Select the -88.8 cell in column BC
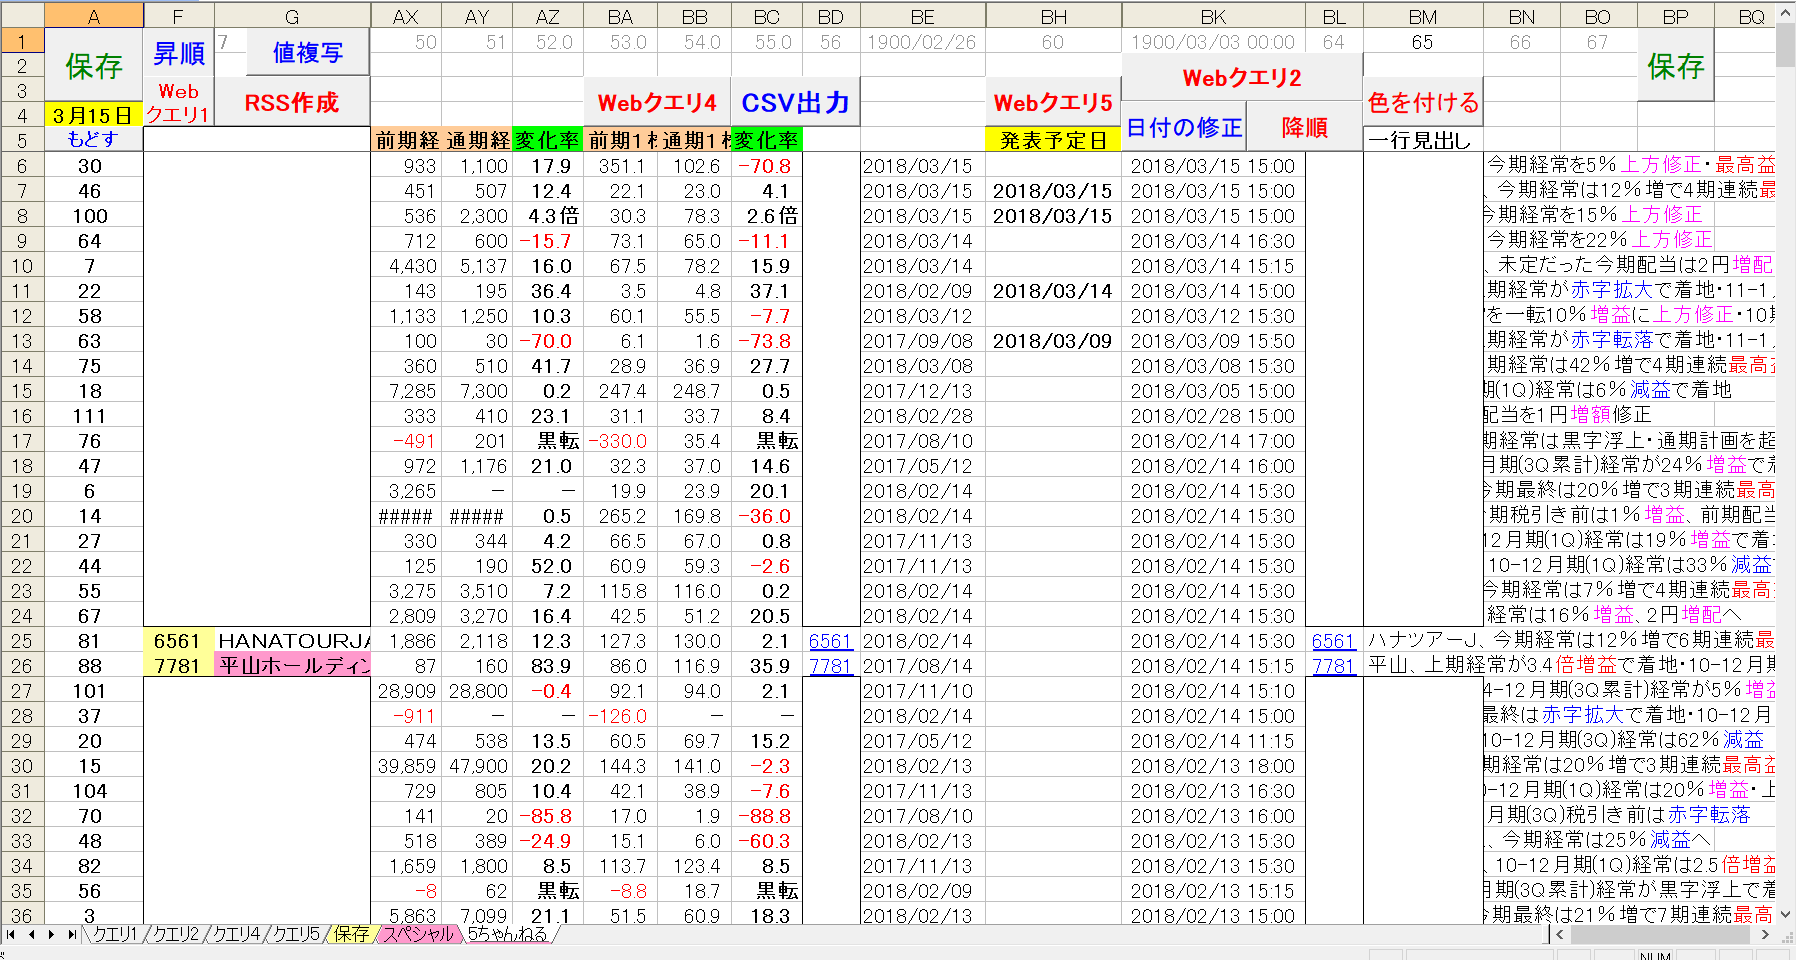The image size is (1796, 960). (x=767, y=816)
